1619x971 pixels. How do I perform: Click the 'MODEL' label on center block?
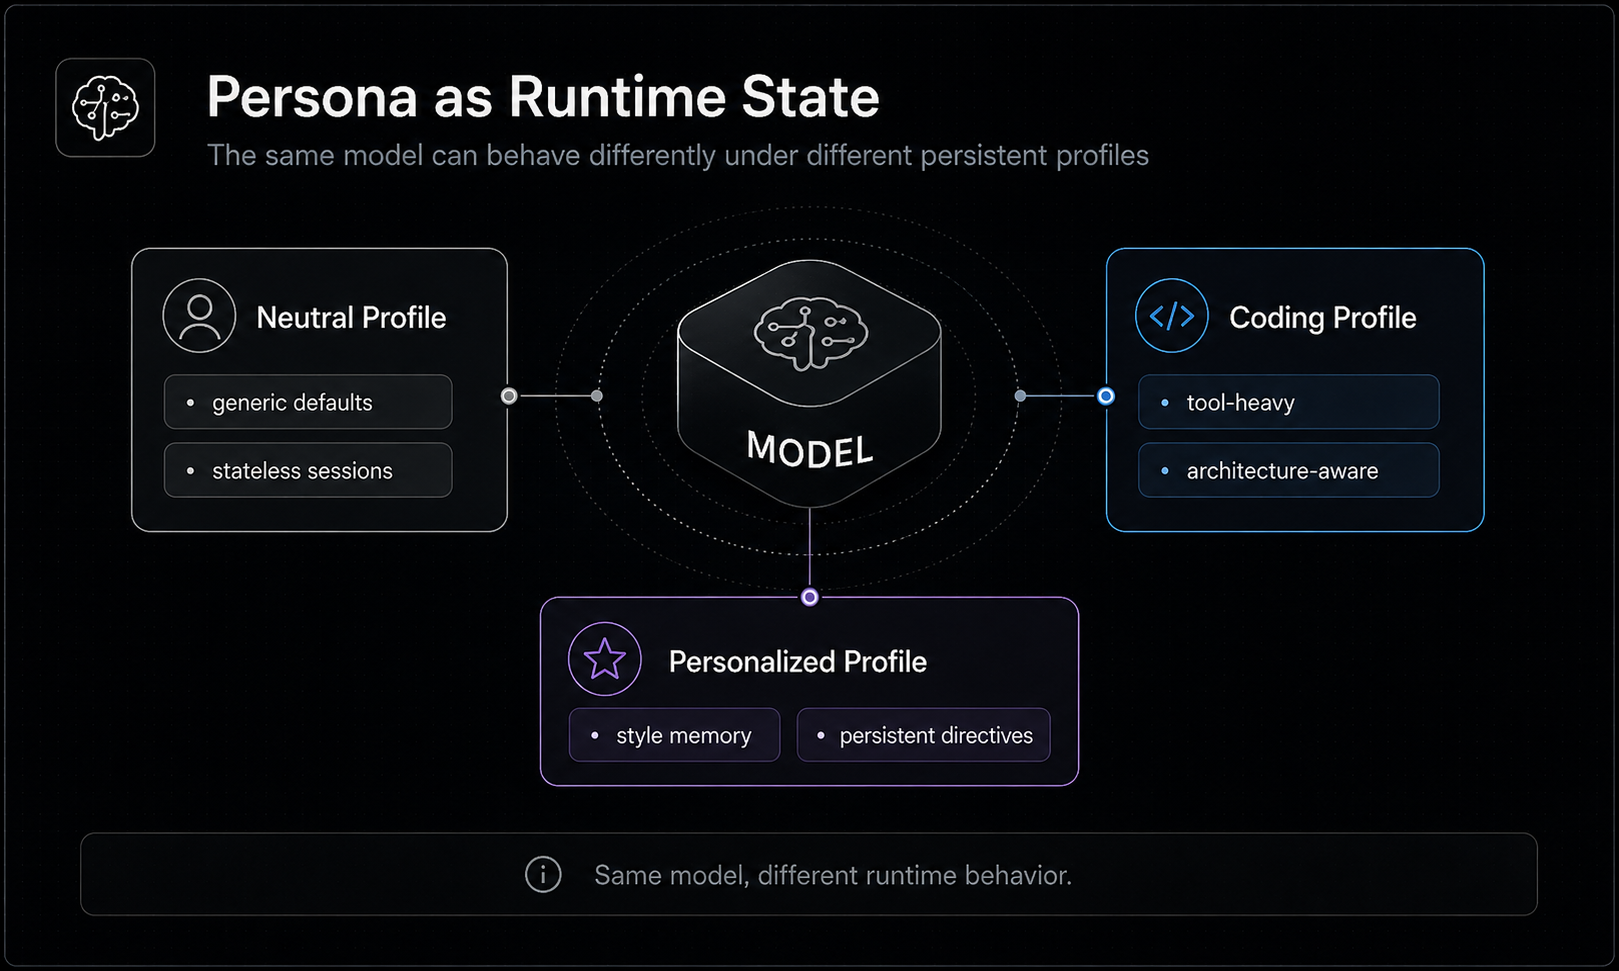[x=810, y=450]
